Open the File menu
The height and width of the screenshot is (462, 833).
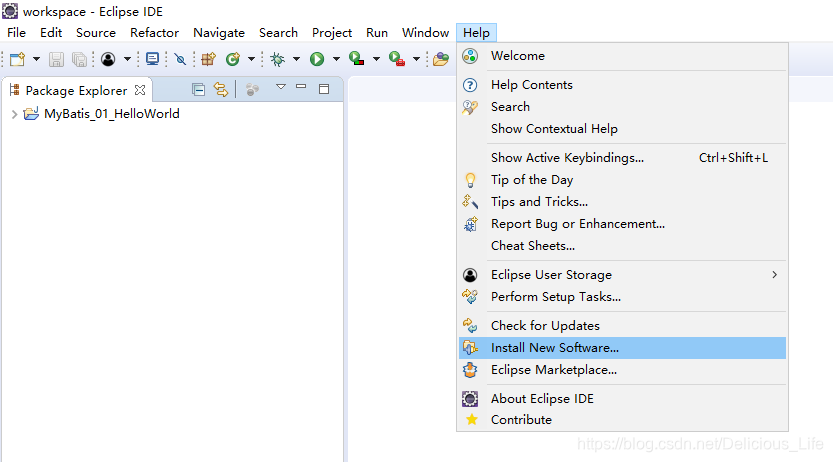16,33
